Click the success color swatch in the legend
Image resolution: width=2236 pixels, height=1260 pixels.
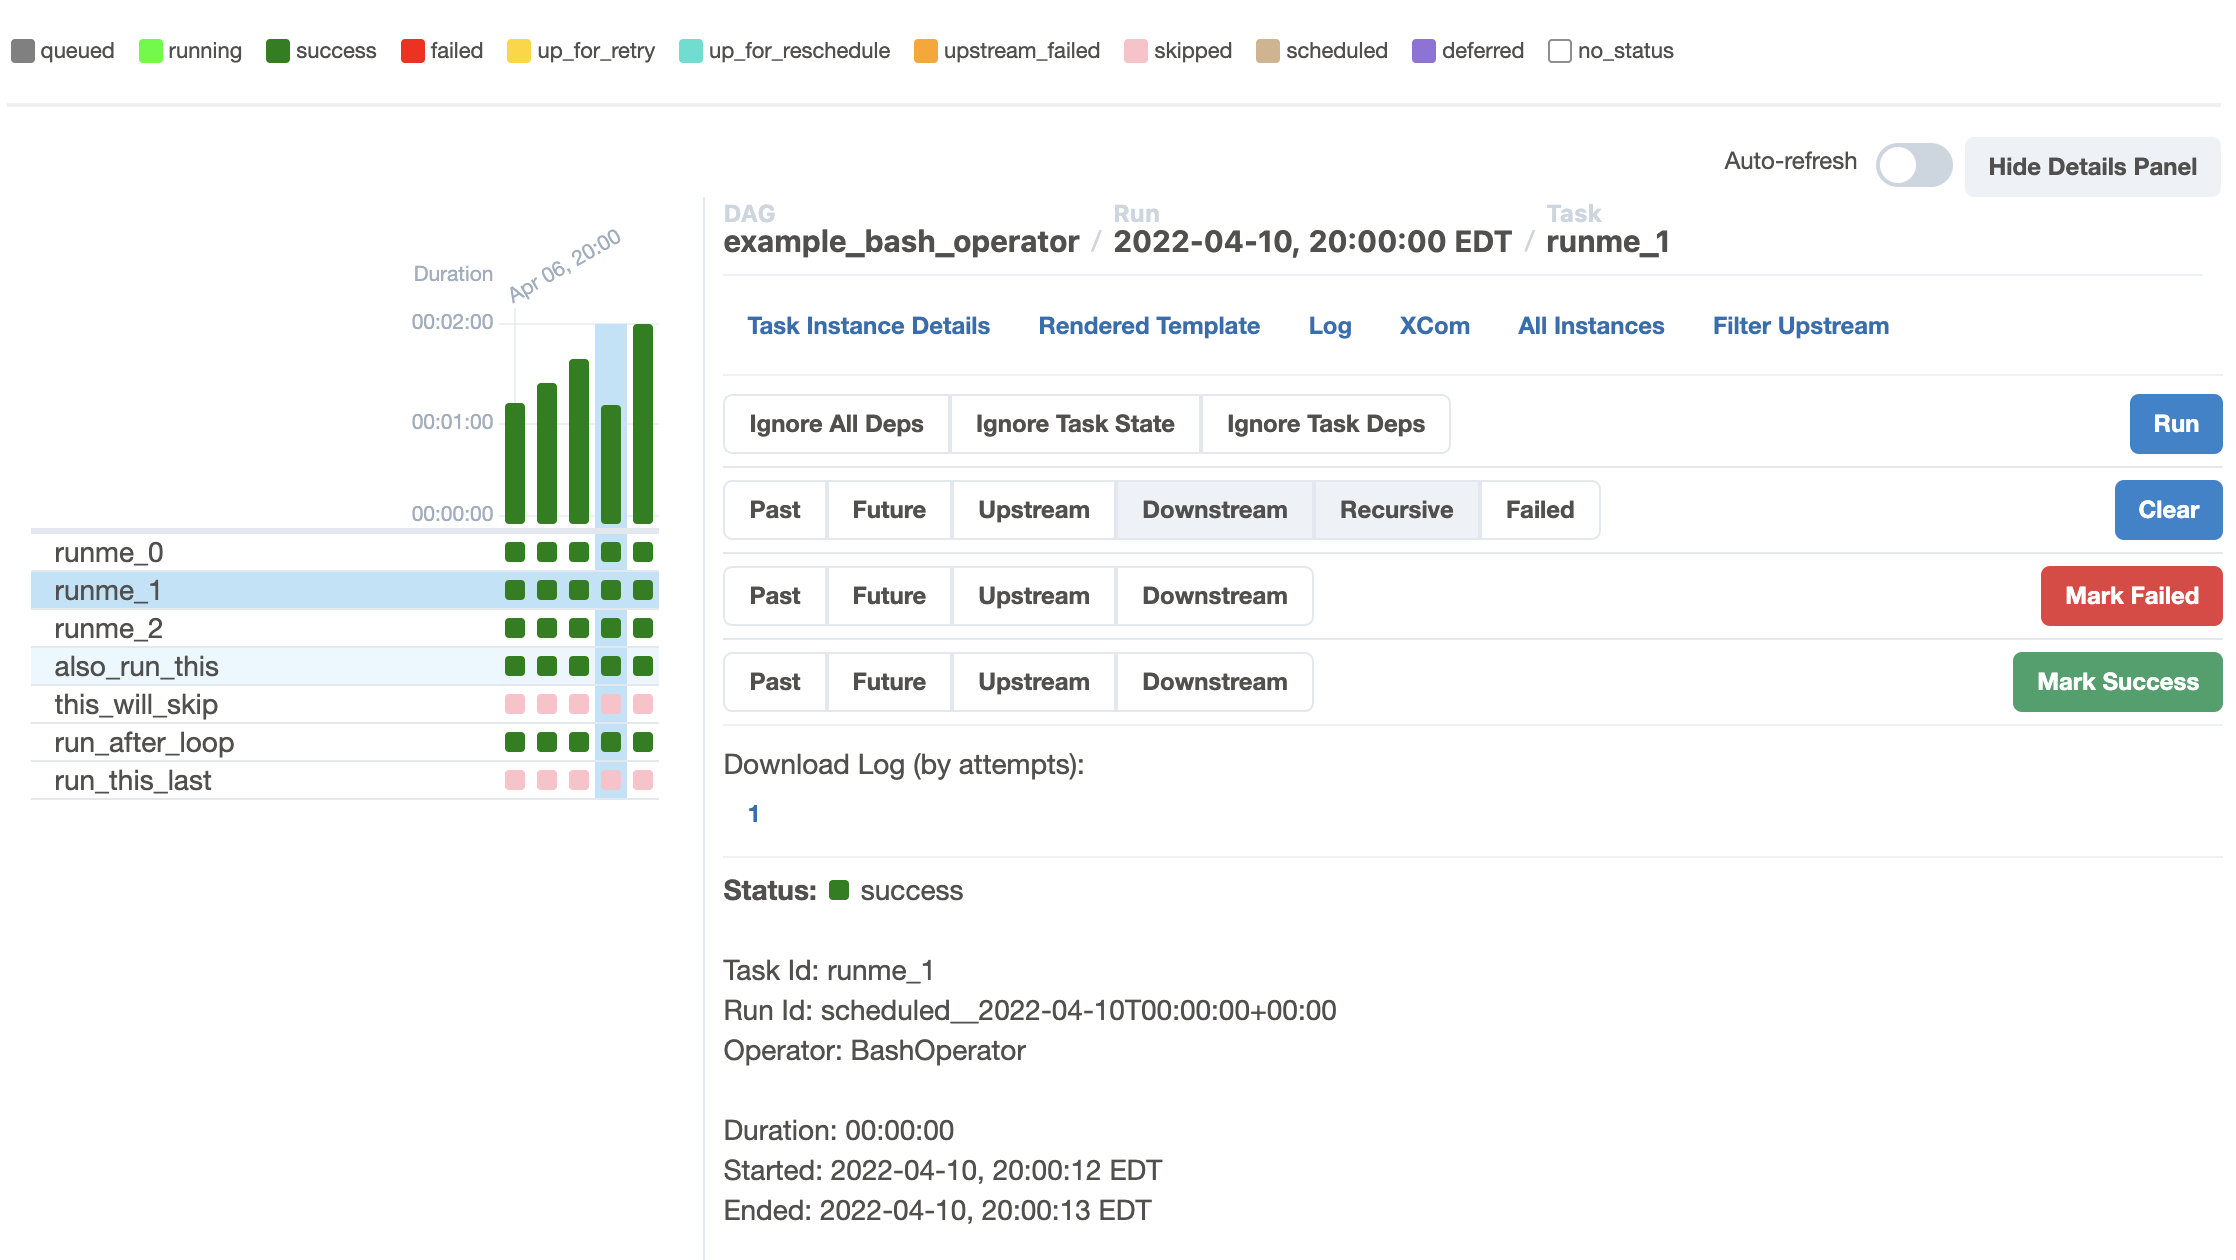coord(278,51)
